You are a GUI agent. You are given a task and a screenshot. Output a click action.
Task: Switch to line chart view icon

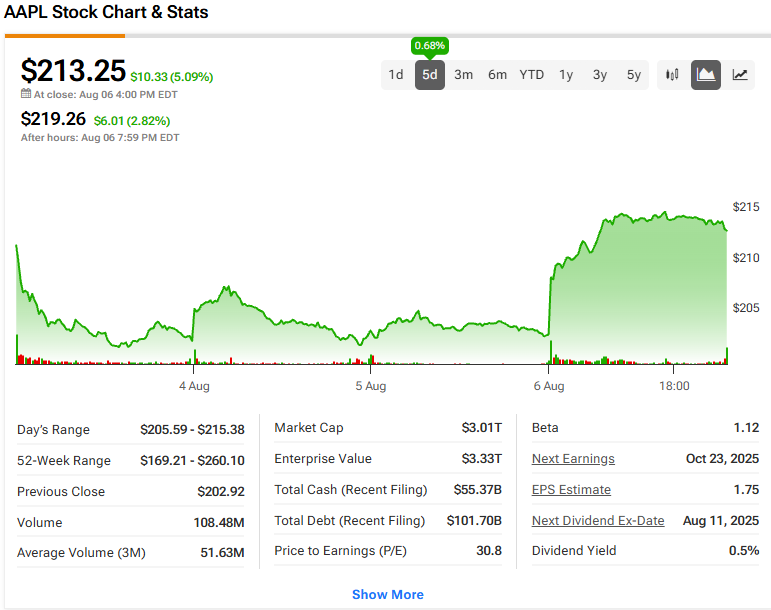(x=740, y=75)
